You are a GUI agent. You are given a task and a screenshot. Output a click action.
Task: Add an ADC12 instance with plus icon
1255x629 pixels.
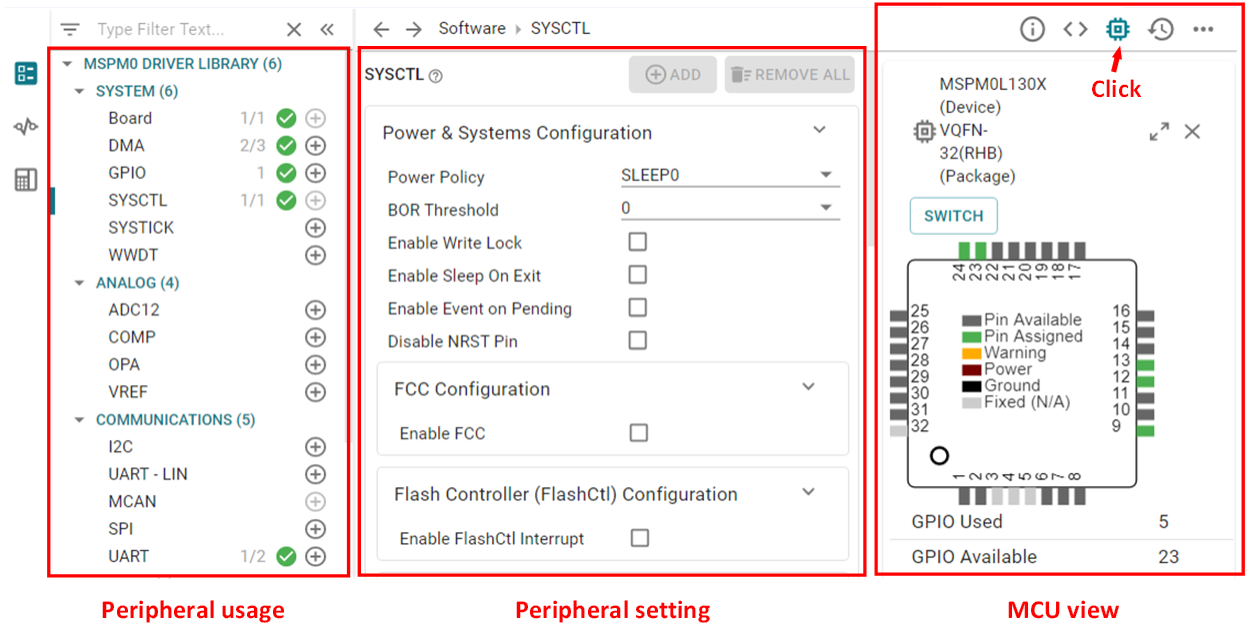(315, 310)
